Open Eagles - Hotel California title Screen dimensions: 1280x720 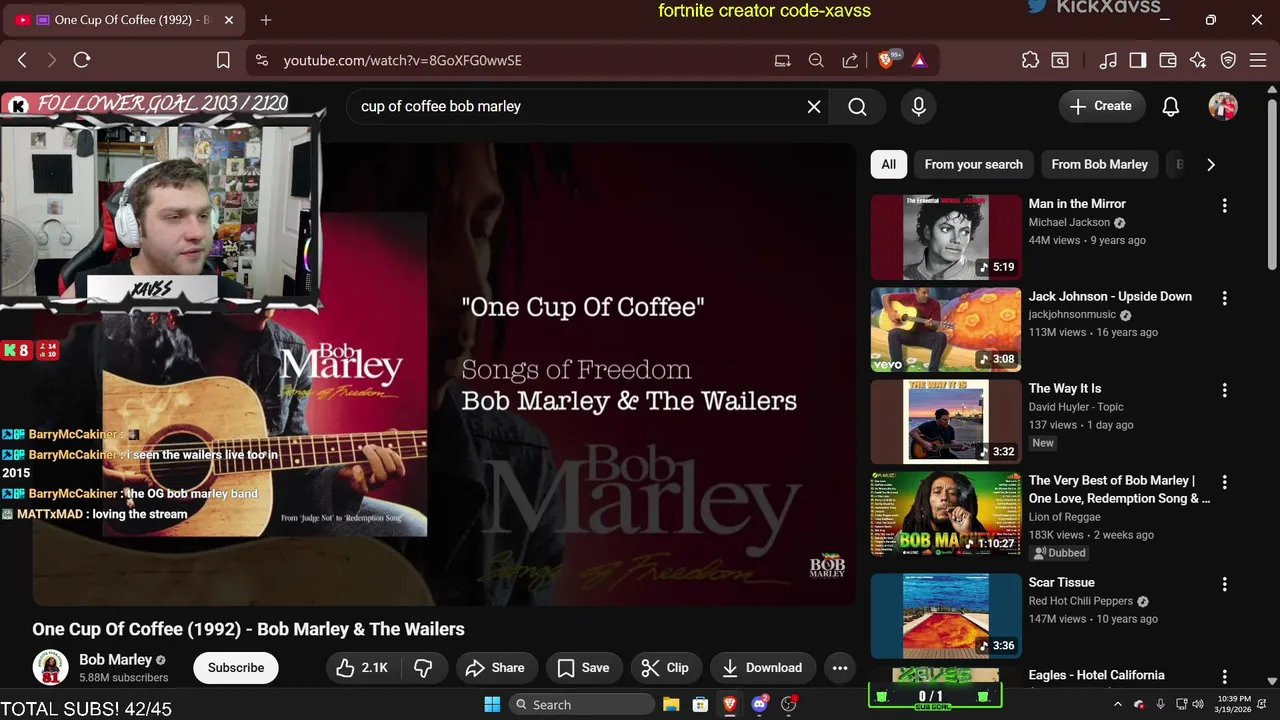pos(1096,675)
